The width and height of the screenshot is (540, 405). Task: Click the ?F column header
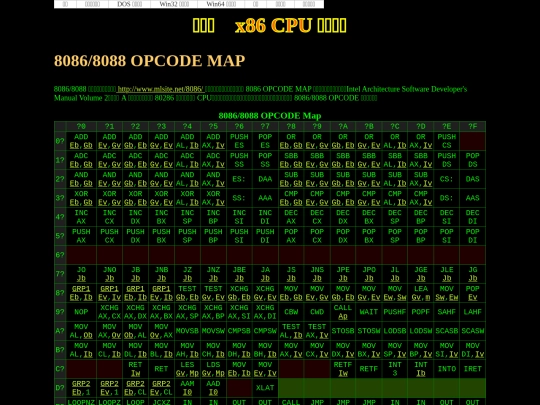tap(472, 126)
